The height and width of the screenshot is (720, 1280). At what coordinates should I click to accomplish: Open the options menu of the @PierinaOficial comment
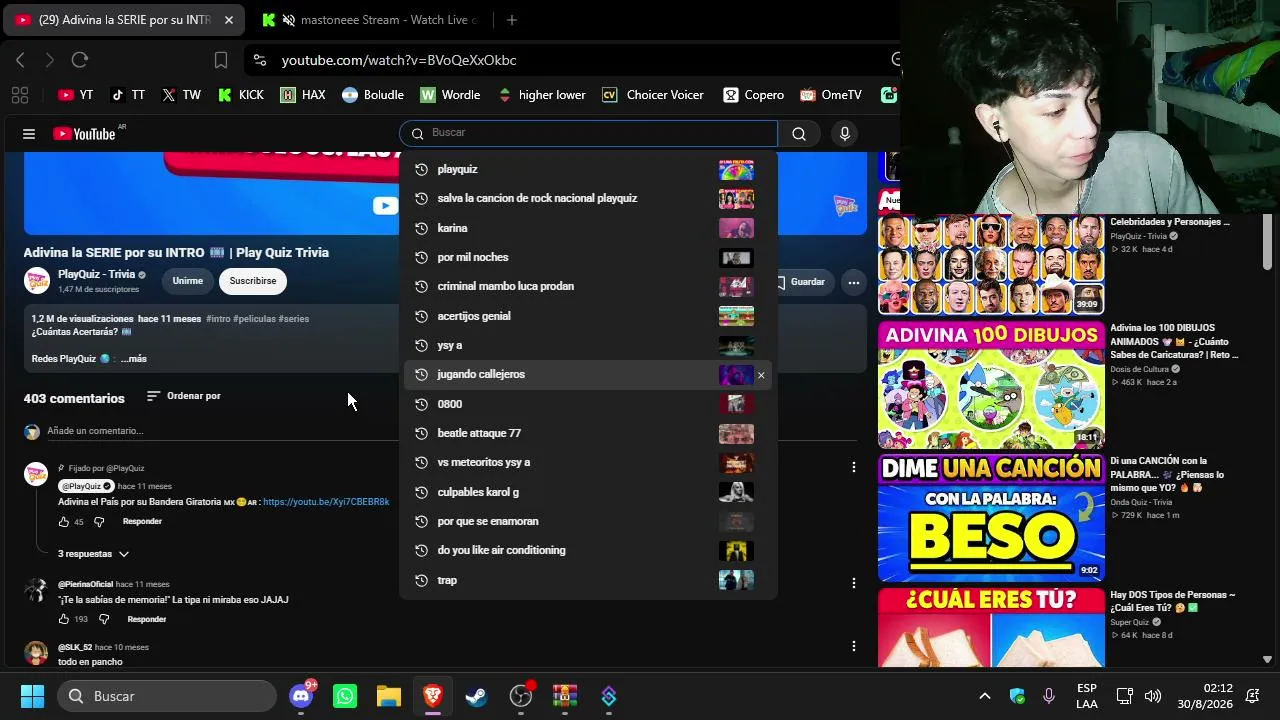853,583
